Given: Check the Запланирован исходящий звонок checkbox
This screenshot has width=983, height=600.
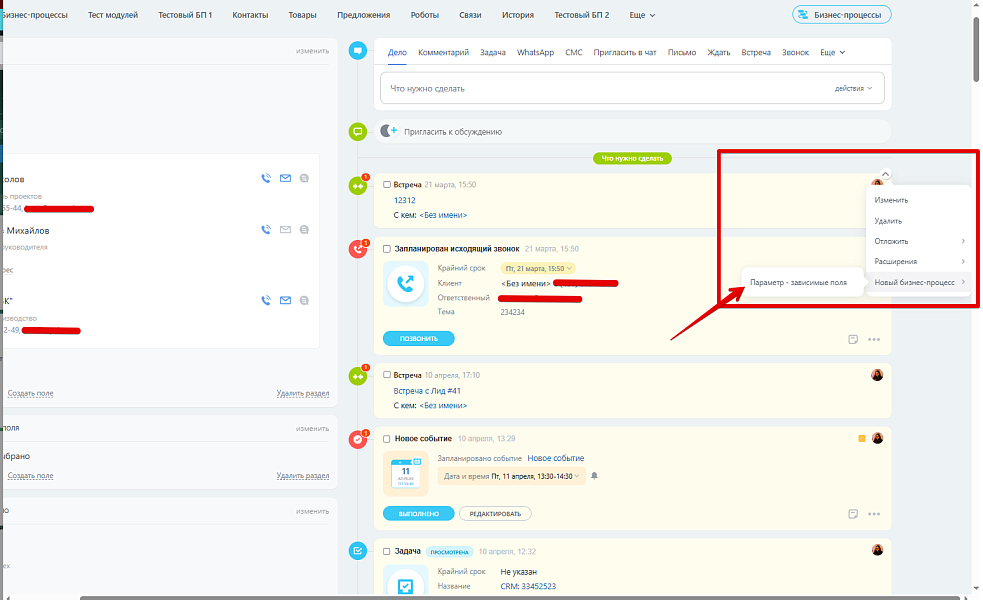Looking at the screenshot, I should (387, 249).
